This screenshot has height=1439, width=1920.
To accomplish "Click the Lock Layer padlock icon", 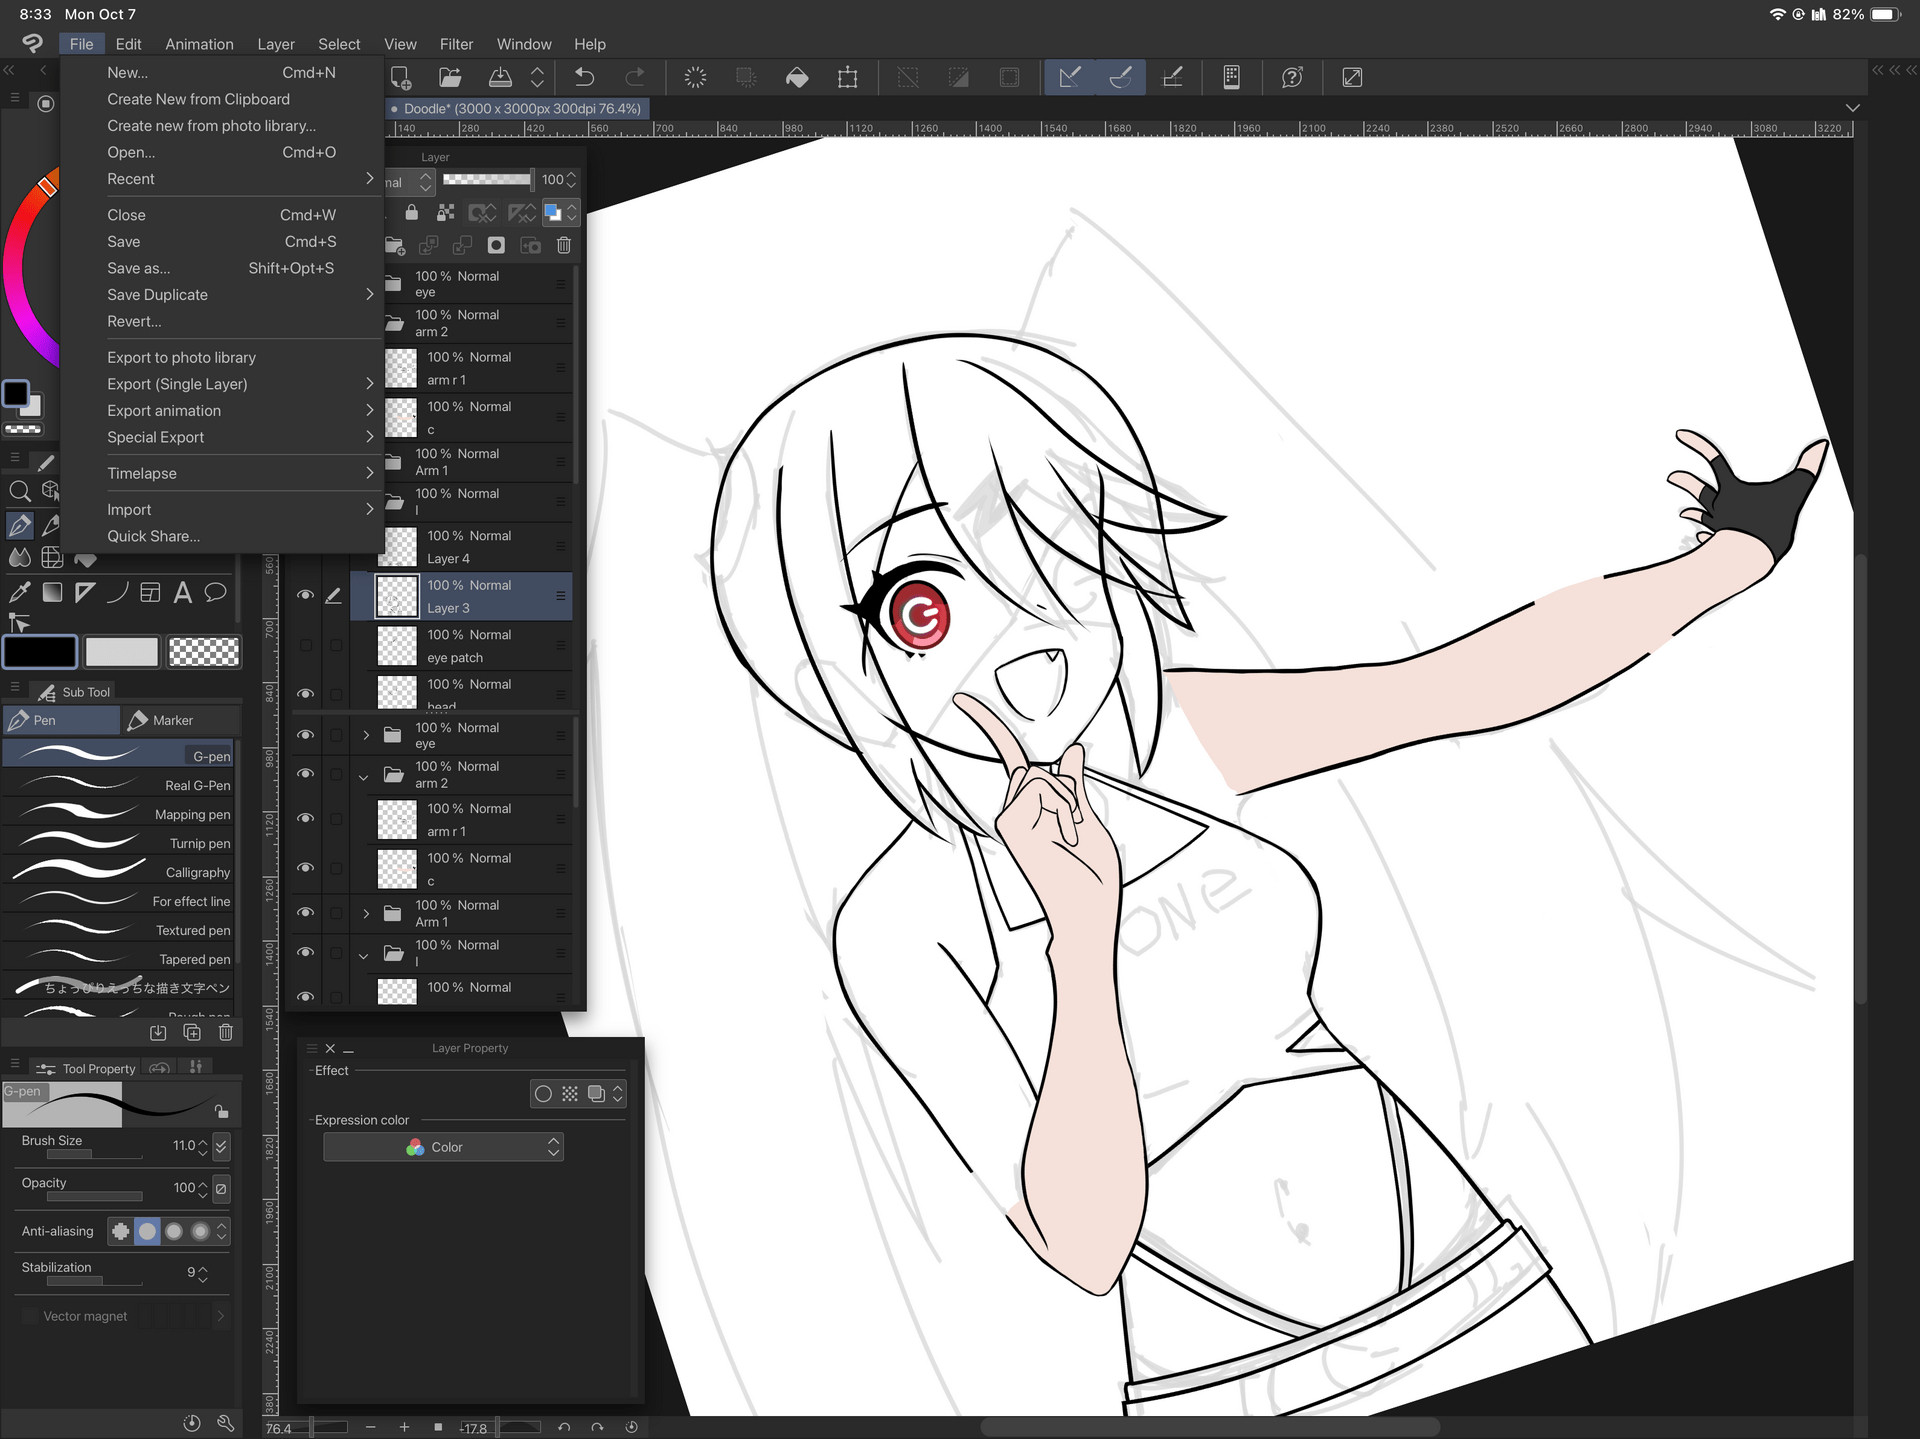I will (x=411, y=212).
